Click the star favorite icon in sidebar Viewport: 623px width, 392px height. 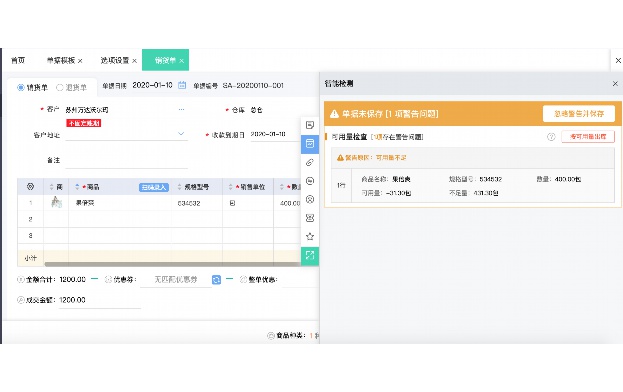click(310, 236)
